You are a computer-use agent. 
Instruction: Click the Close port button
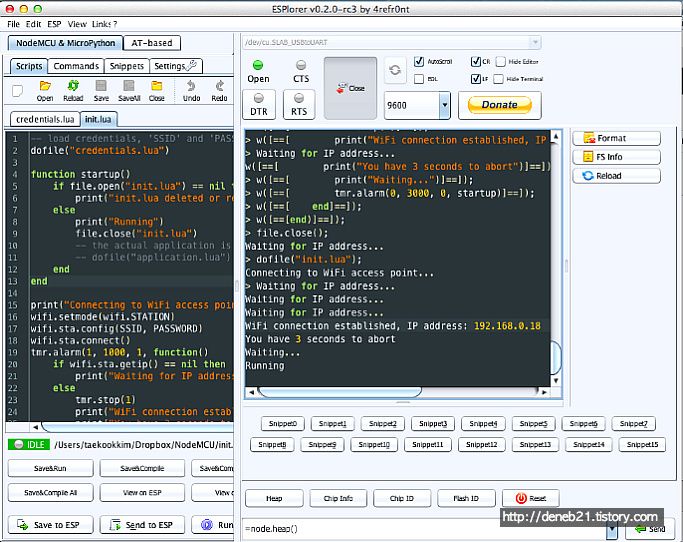tap(350, 88)
